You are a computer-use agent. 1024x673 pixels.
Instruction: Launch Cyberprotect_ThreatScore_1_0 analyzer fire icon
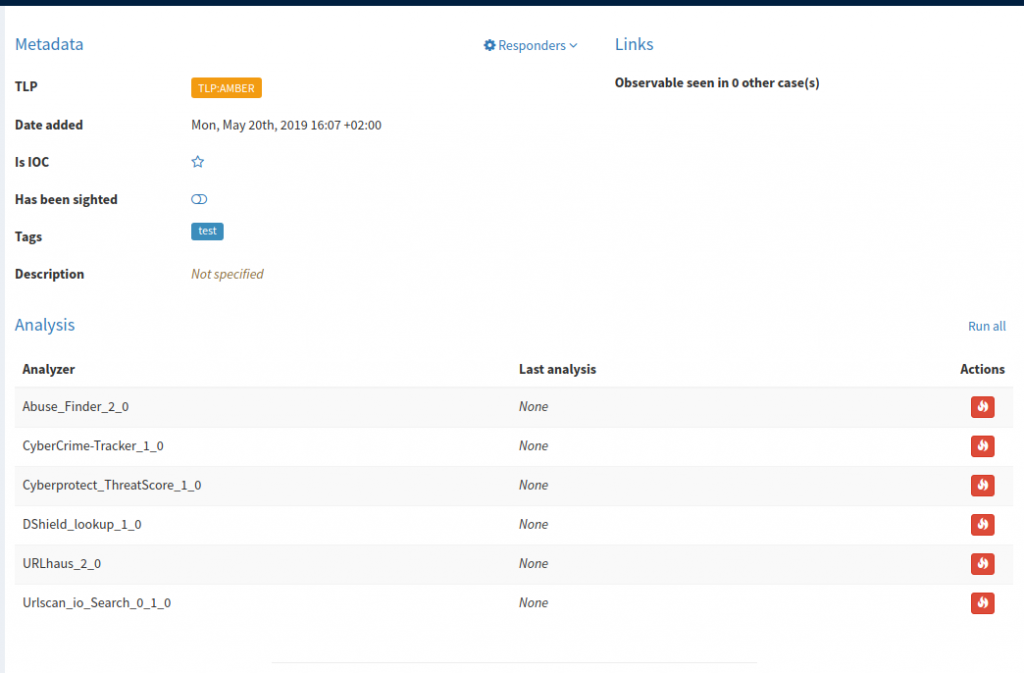[x=982, y=485]
